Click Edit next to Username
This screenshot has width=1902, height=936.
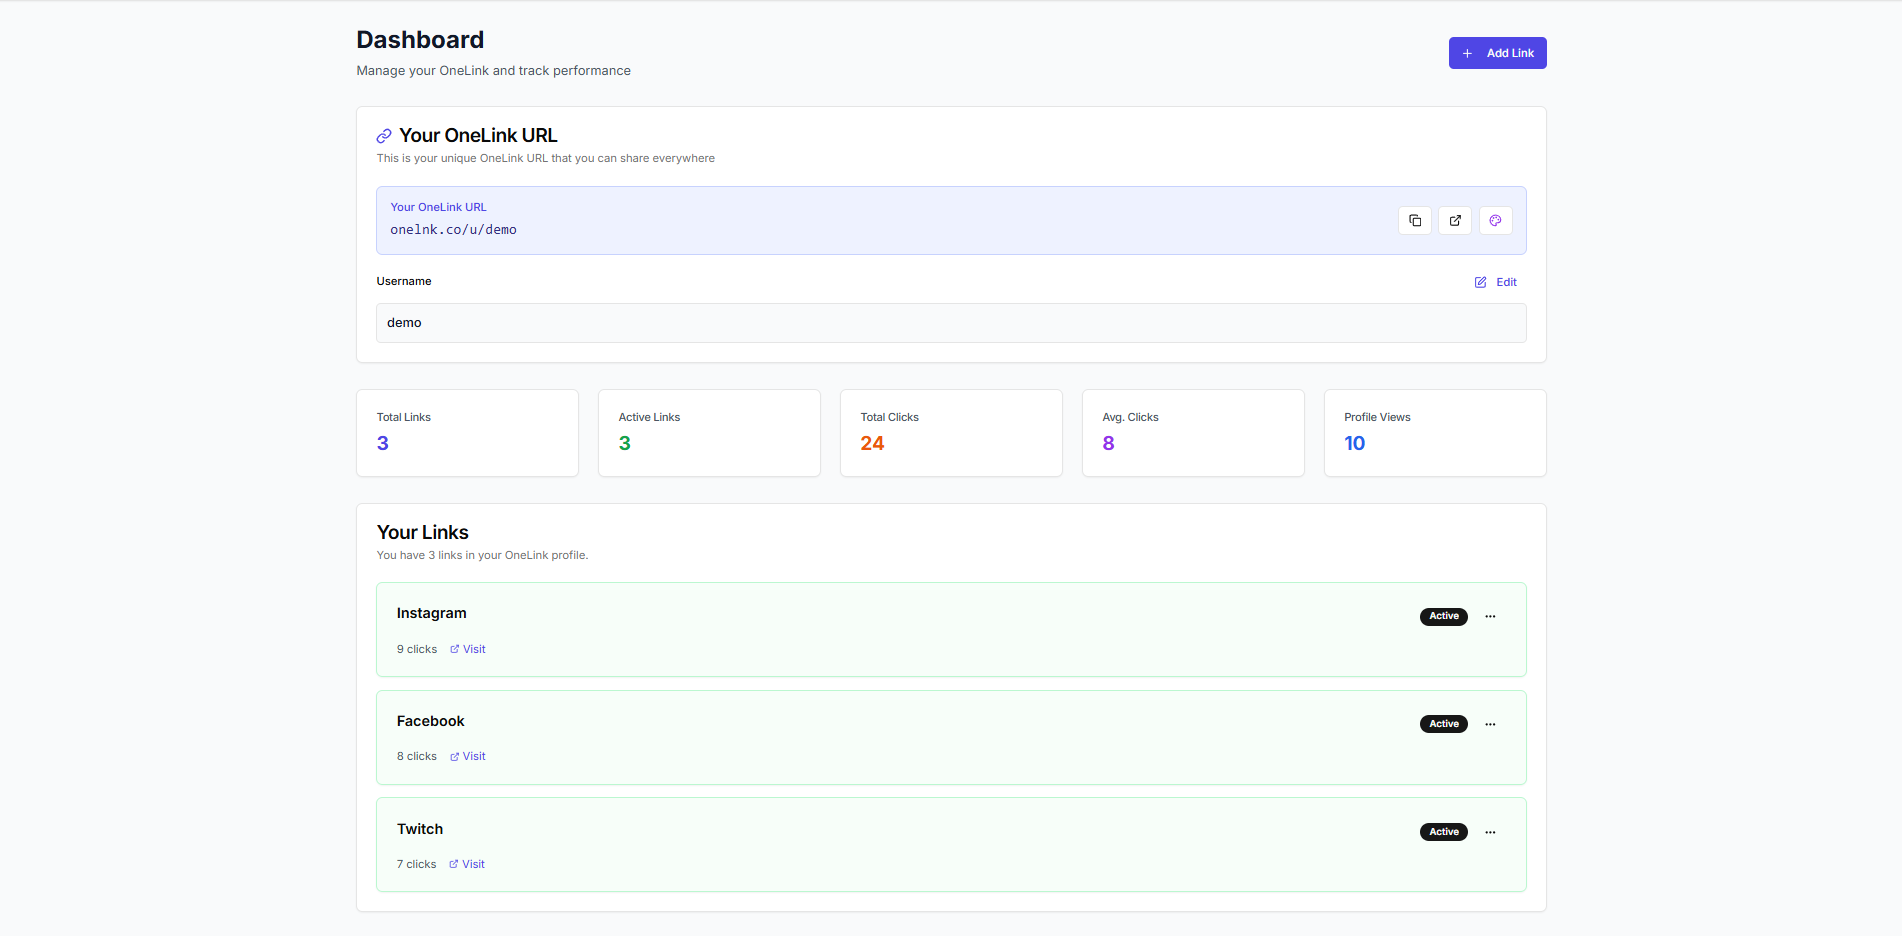1495,282
